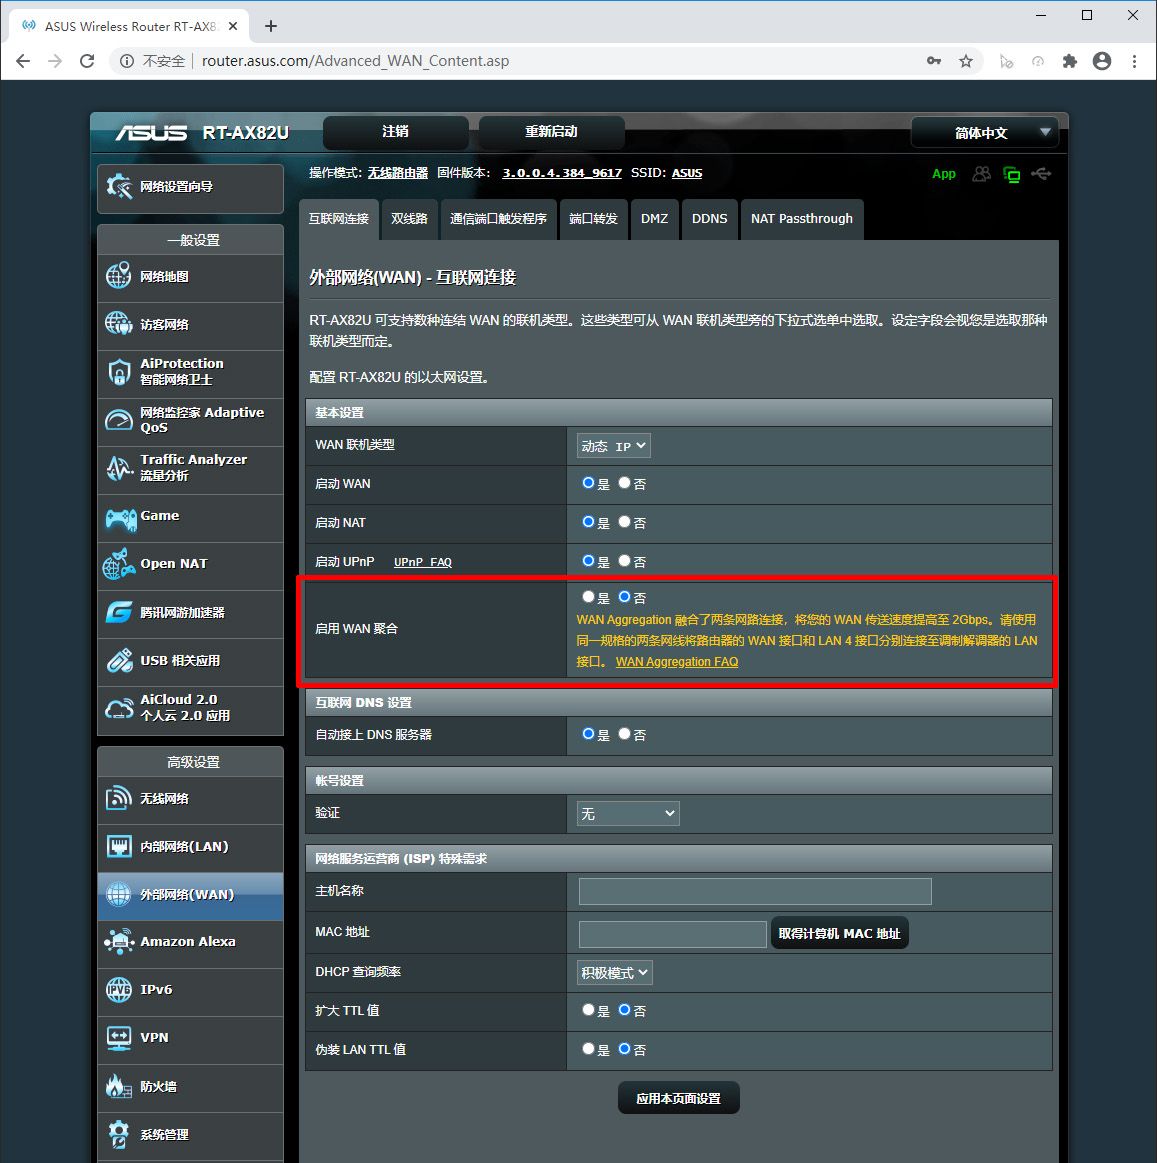
Task: Open the firewall flame icon
Action: click(x=119, y=1086)
